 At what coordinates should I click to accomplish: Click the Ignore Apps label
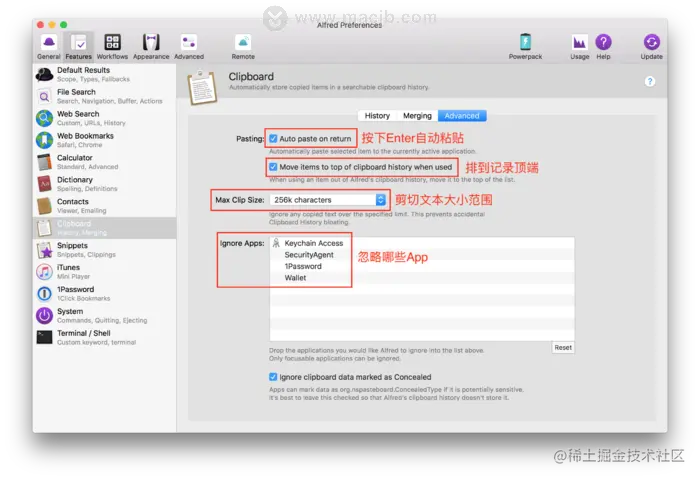(242, 243)
